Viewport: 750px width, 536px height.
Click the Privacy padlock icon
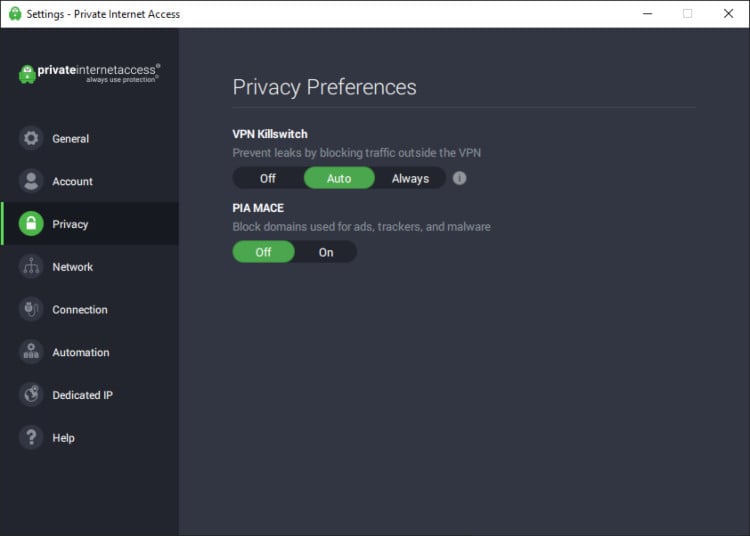coord(31,224)
